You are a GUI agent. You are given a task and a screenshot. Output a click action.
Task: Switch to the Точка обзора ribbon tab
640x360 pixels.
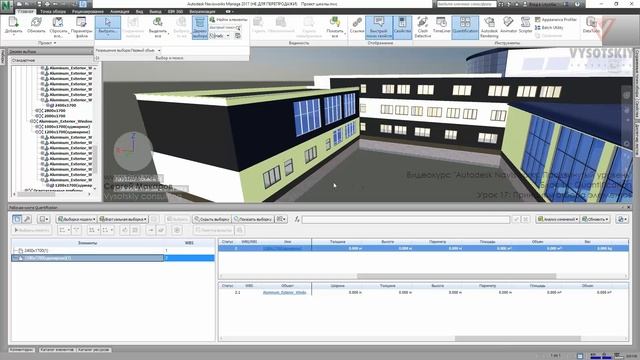click(x=53, y=11)
